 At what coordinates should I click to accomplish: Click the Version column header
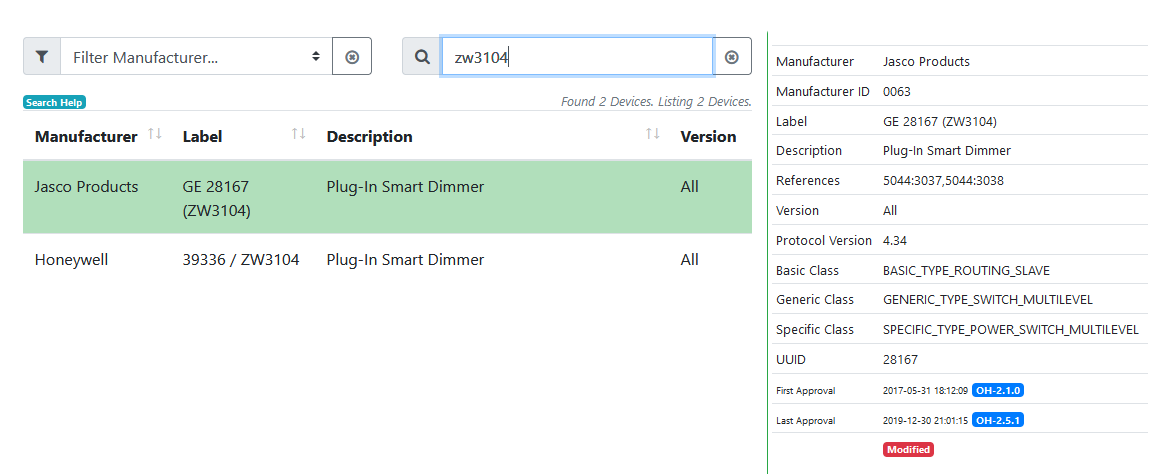[708, 137]
